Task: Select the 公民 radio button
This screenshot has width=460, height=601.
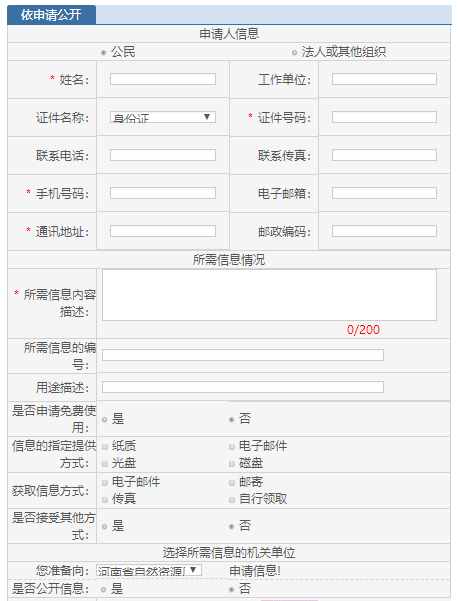Action: 104,53
